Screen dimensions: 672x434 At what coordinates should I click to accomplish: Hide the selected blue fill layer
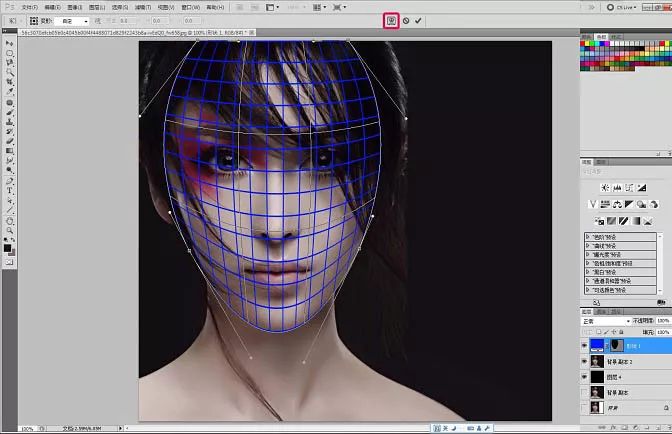click(584, 345)
